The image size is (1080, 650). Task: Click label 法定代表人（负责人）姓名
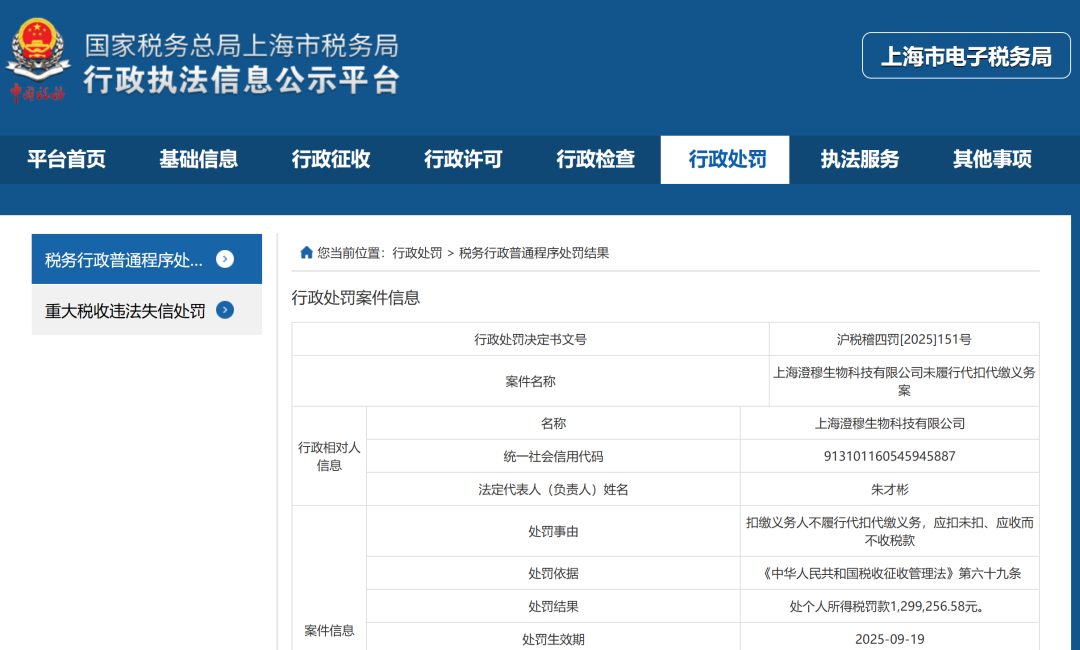click(x=553, y=490)
